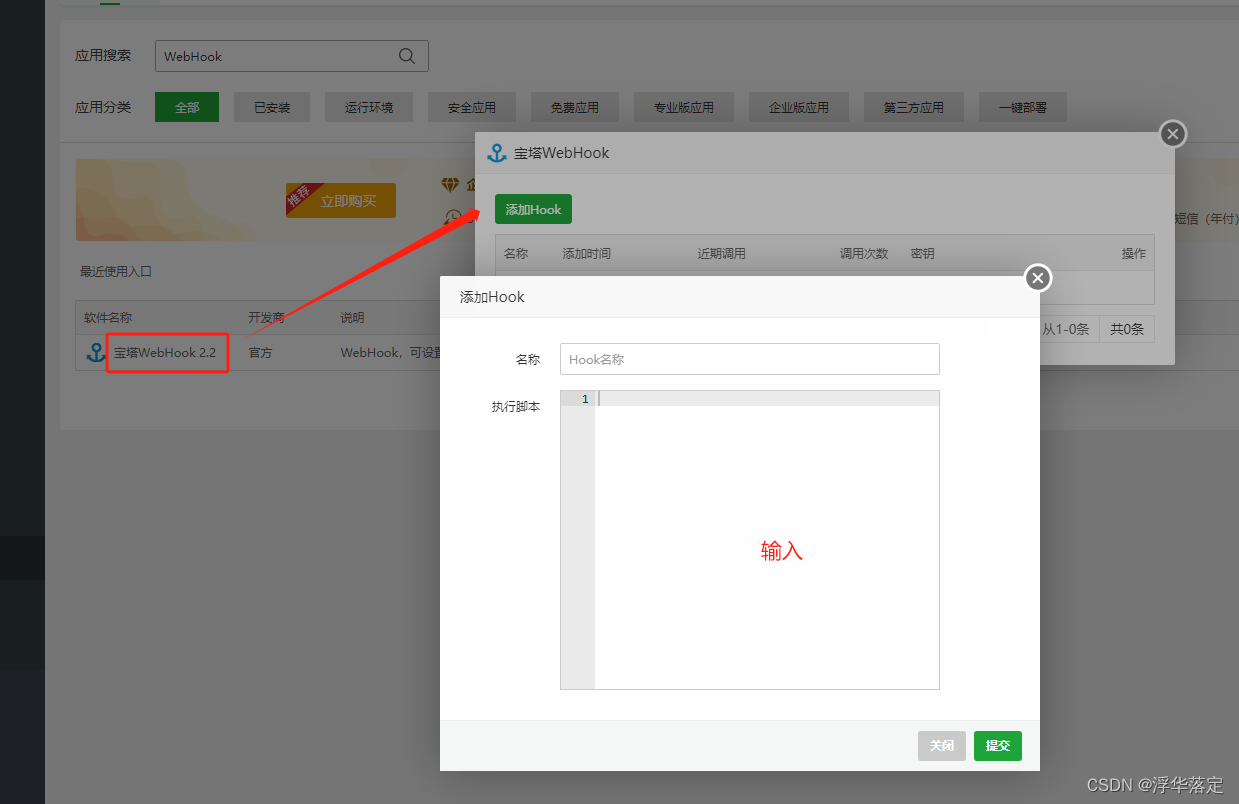Image resolution: width=1239 pixels, height=804 pixels.
Task: Click the 软件名称 column header
Action: [108, 317]
